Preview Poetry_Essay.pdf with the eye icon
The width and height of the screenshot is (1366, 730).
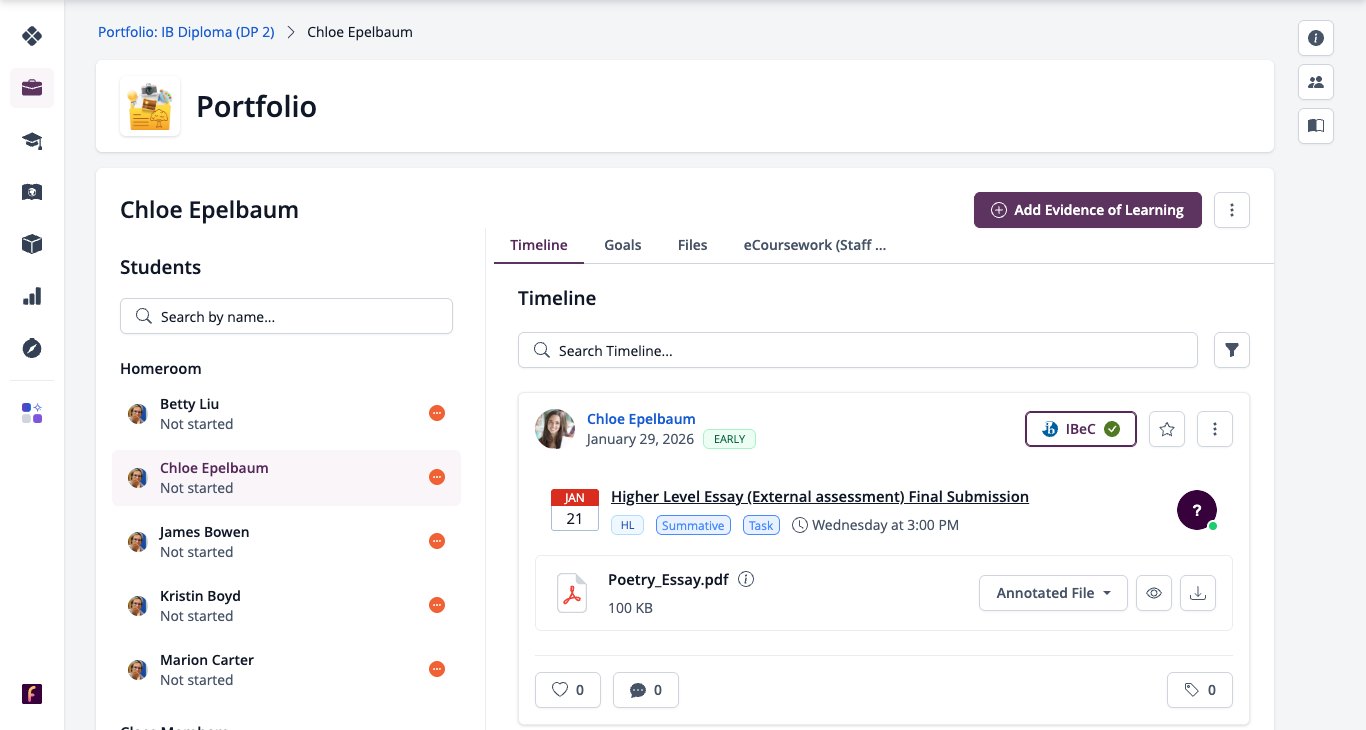[1154, 593]
